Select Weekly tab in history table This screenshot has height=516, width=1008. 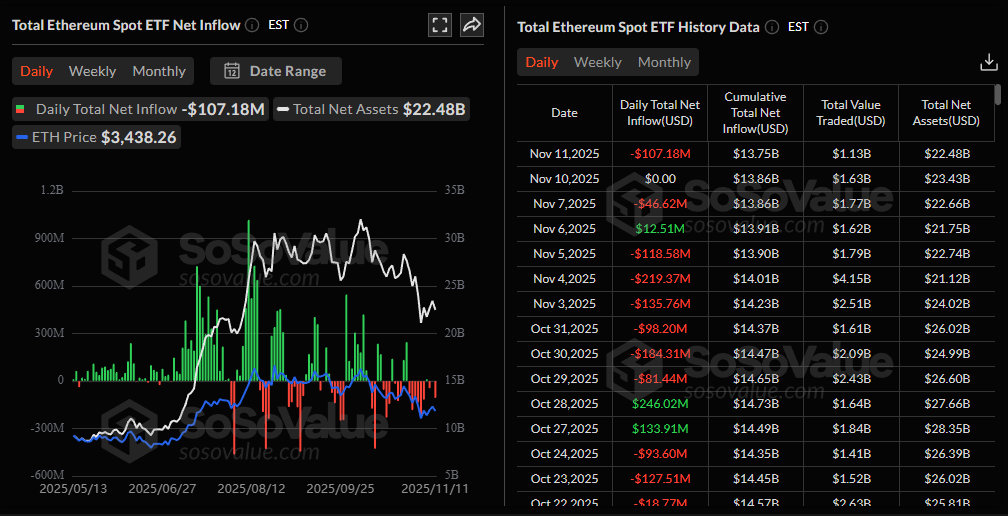coord(597,62)
